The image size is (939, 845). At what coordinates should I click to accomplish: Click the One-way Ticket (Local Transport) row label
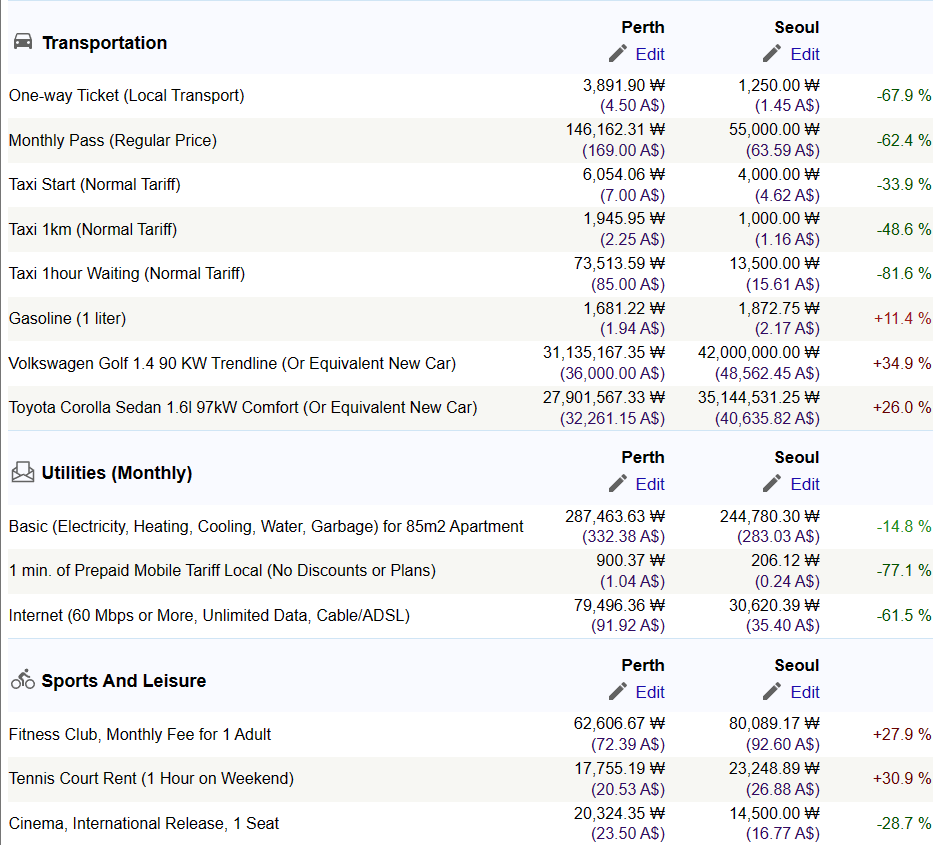pyautogui.click(x=126, y=96)
